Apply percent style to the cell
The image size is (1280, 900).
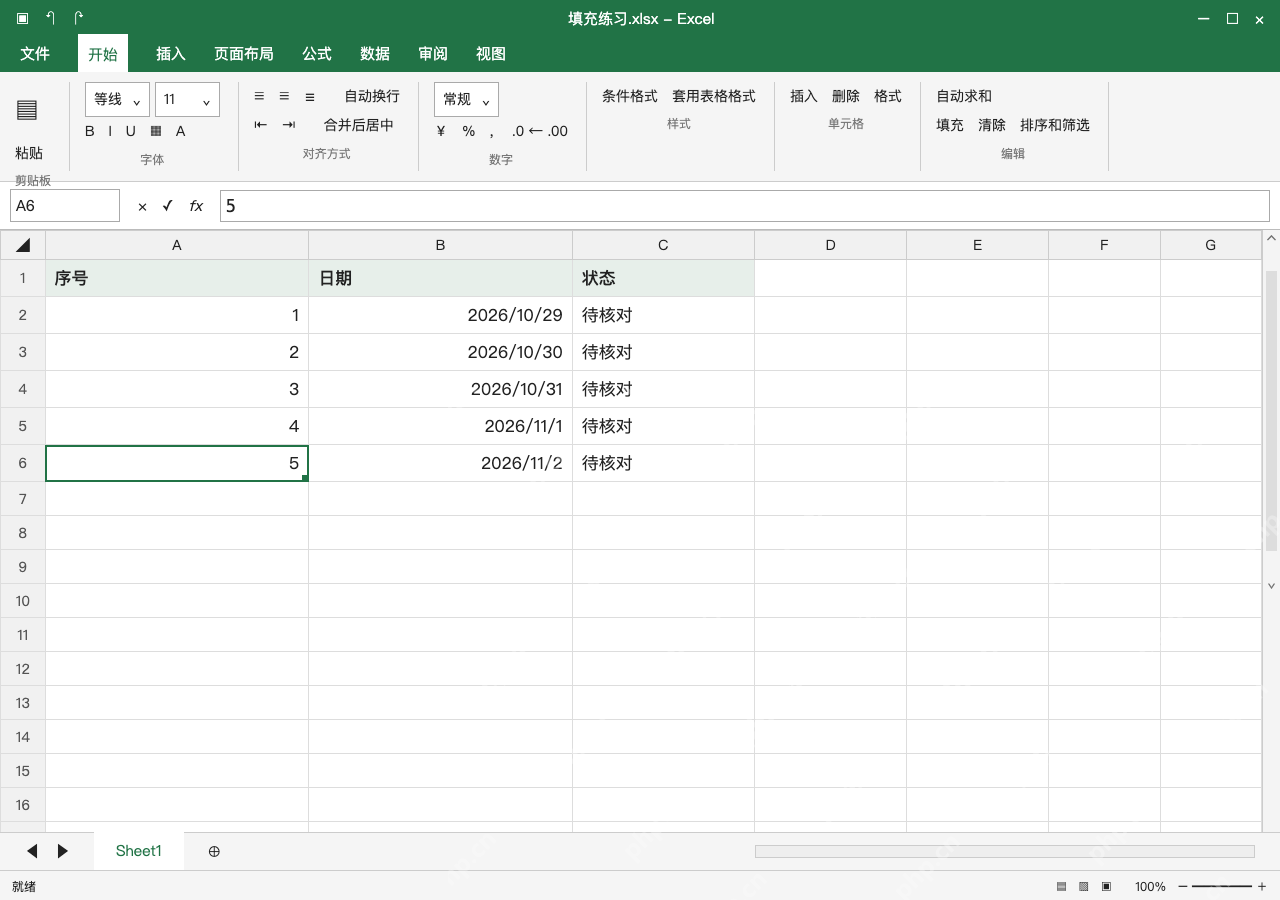click(469, 131)
